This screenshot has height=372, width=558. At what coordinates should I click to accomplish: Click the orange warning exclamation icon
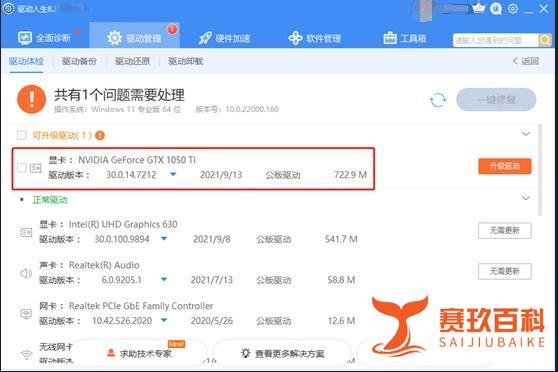(32, 99)
